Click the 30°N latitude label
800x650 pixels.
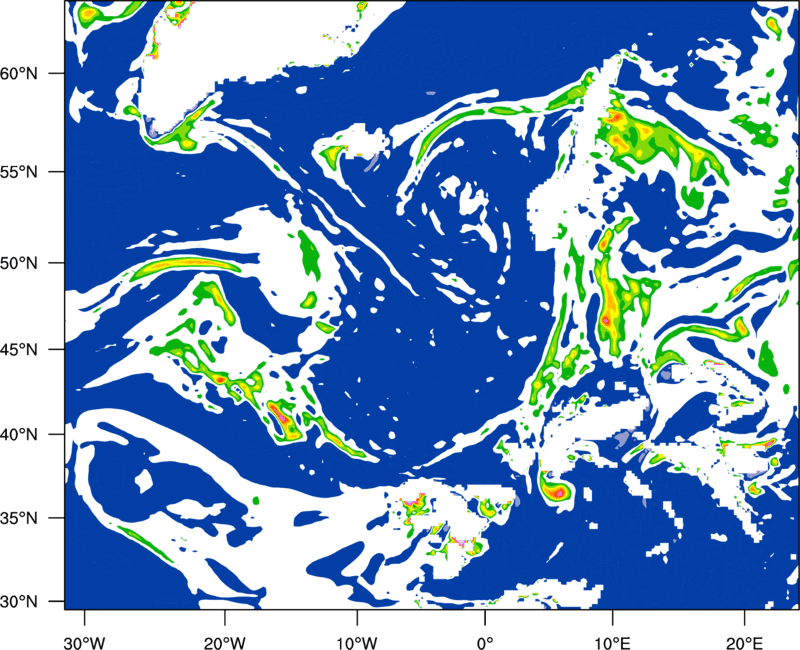click(18, 602)
